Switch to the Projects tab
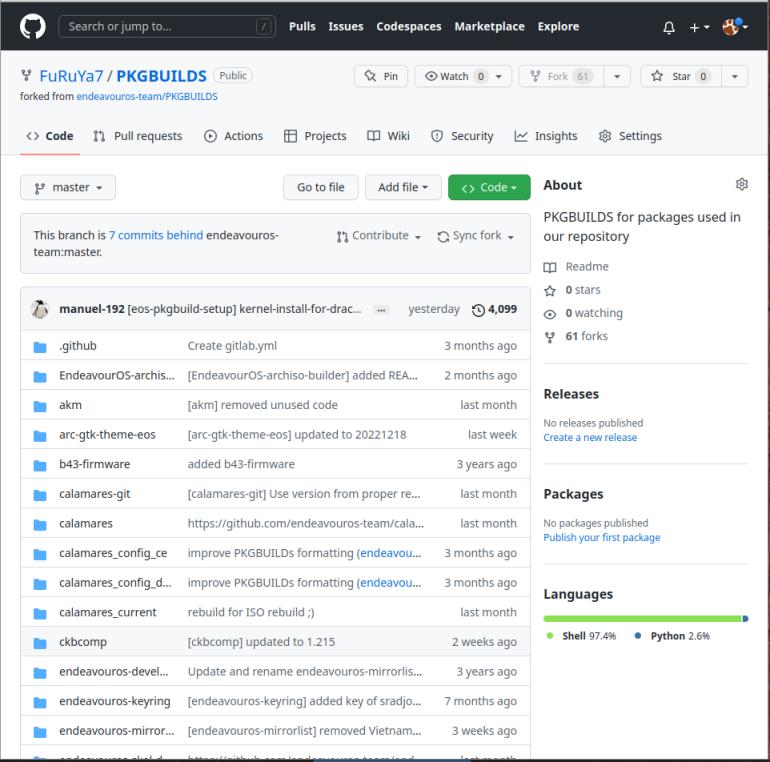Screen dimensions: 770x762 click(x=315, y=136)
